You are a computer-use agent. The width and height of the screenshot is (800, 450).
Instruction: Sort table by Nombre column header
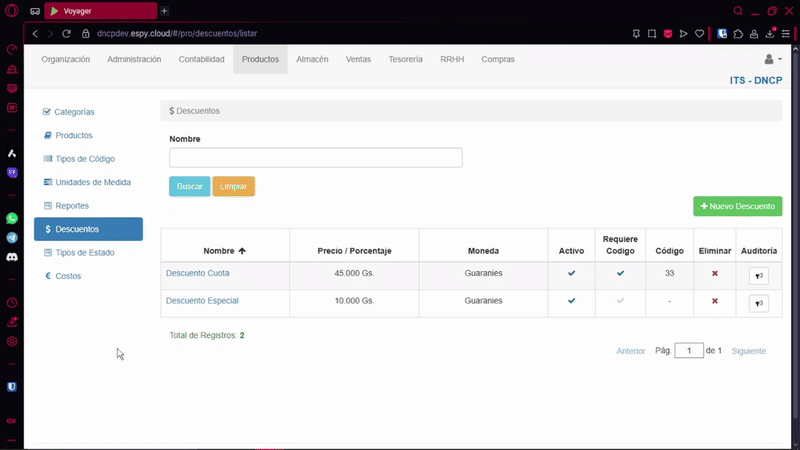(x=224, y=251)
